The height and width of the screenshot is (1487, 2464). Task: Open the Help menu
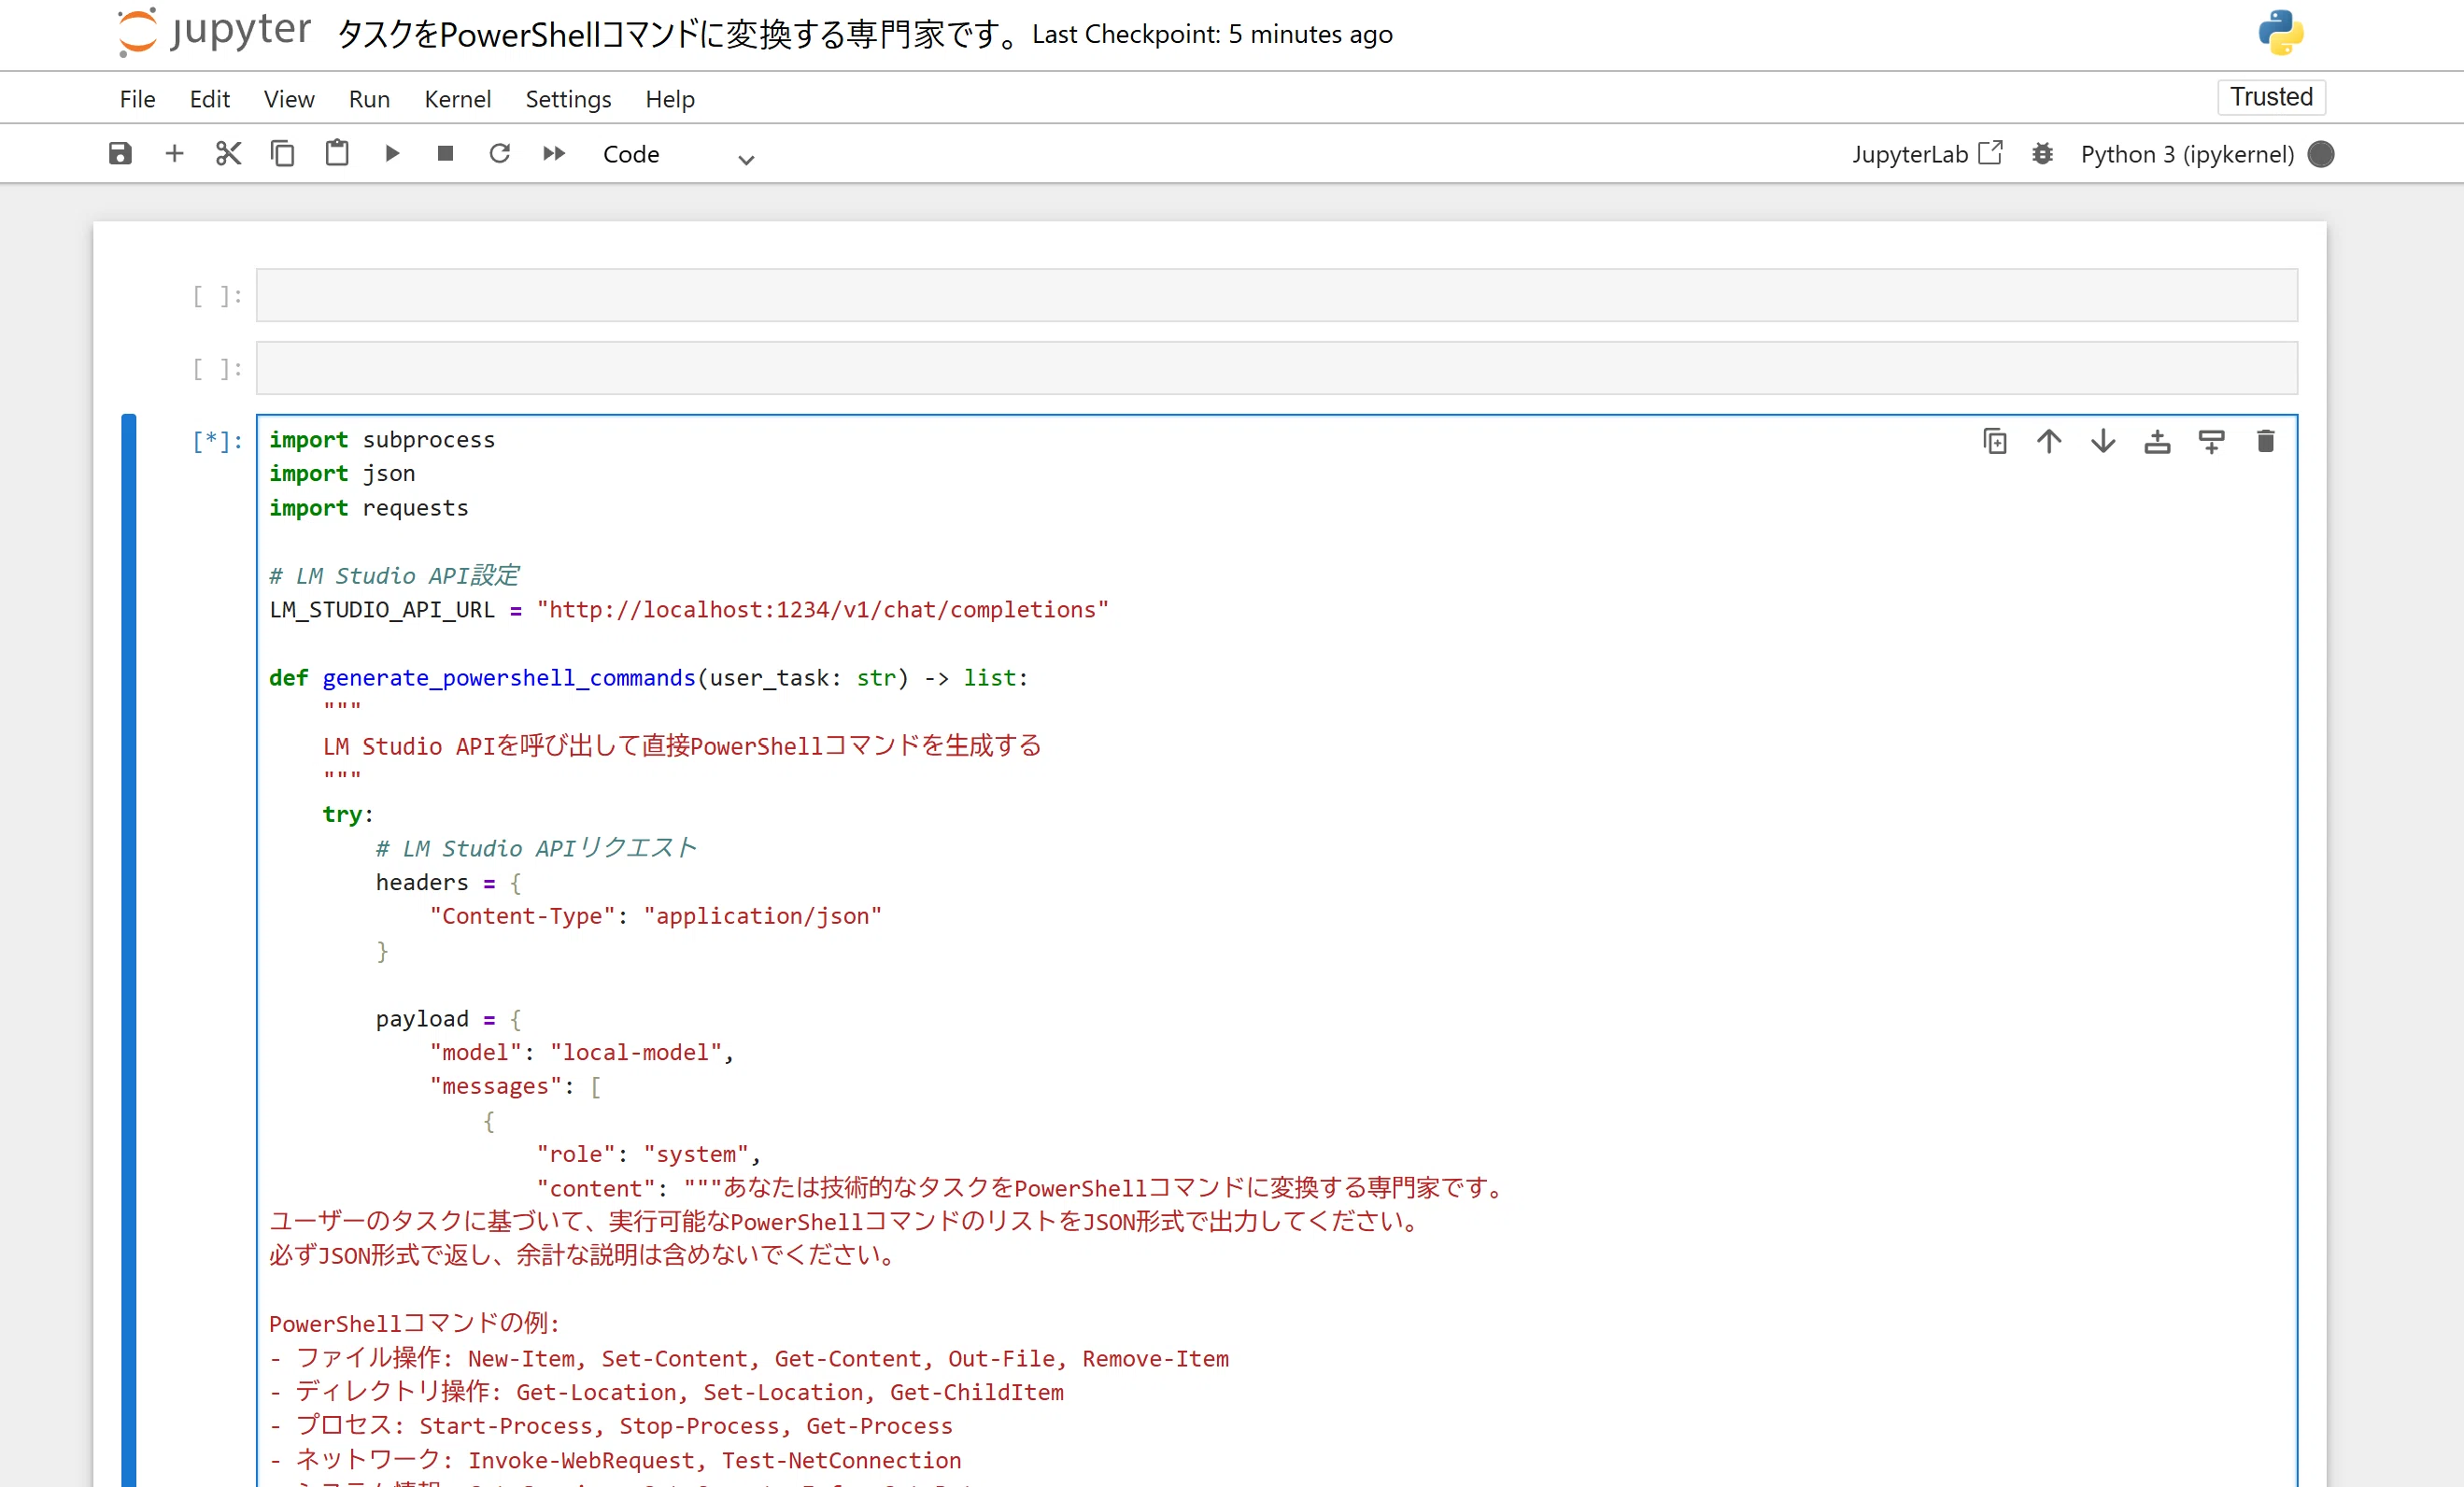tap(670, 99)
